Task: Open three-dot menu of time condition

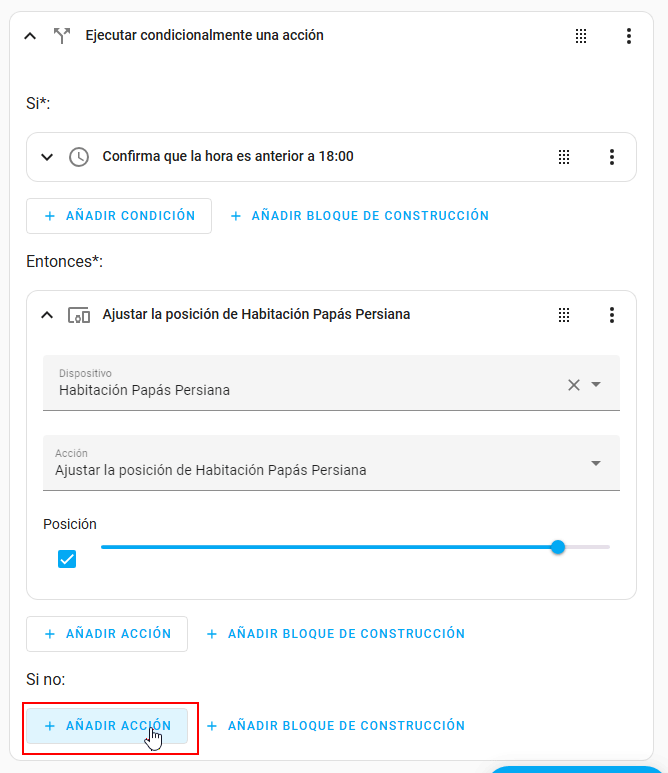Action: tap(611, 157)
